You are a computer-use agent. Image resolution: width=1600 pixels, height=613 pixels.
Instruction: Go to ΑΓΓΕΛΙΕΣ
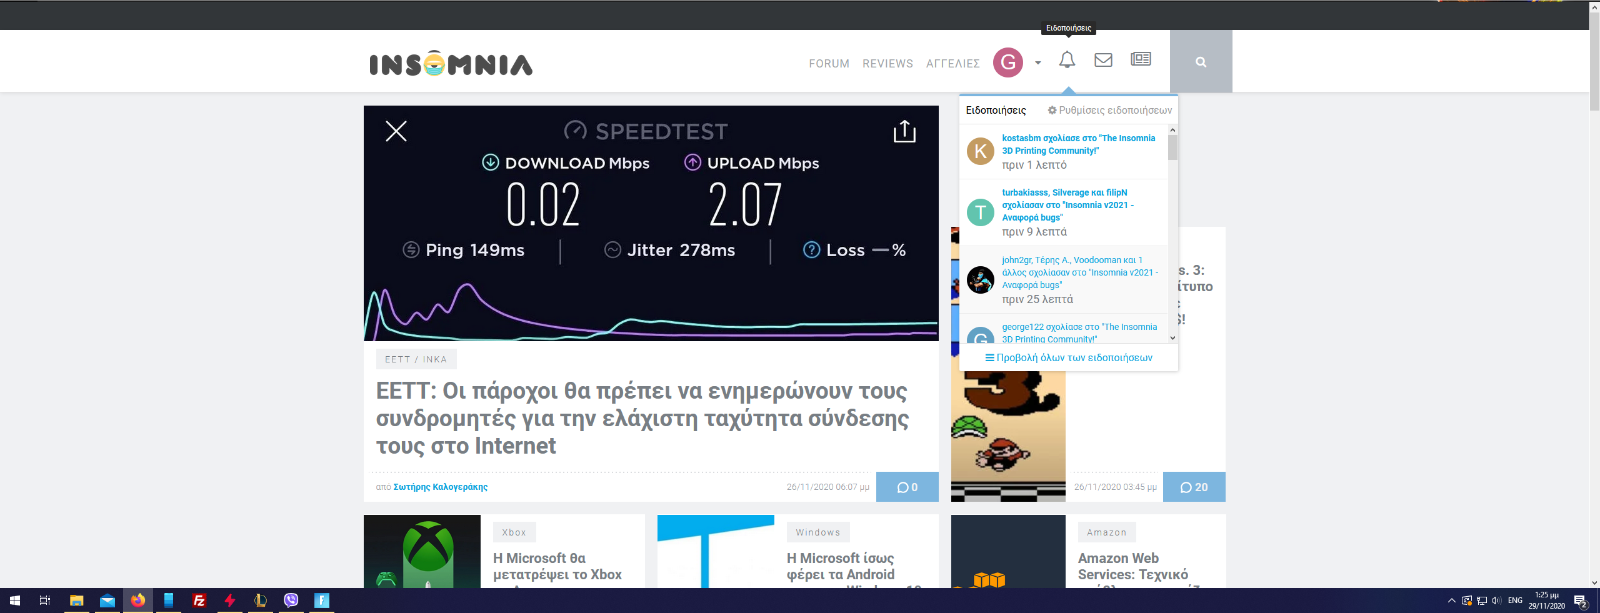(x=953, y=63)
